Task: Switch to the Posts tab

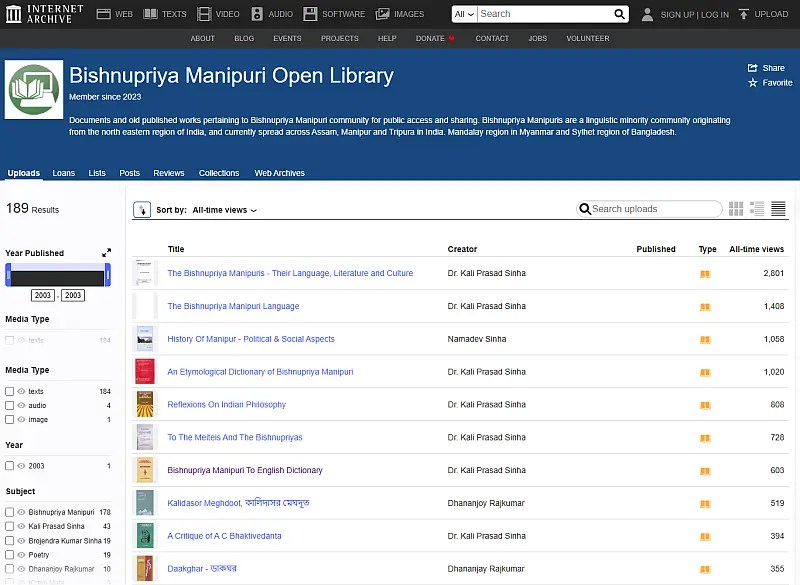Action: click(x=130, y=173)
